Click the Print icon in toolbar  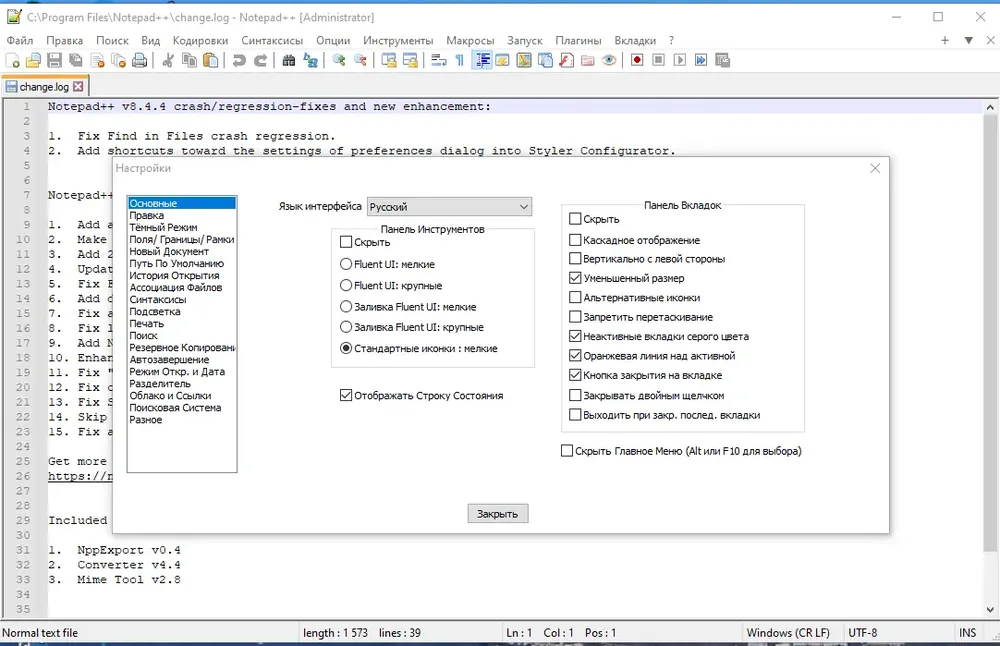[x=139, y=61]
